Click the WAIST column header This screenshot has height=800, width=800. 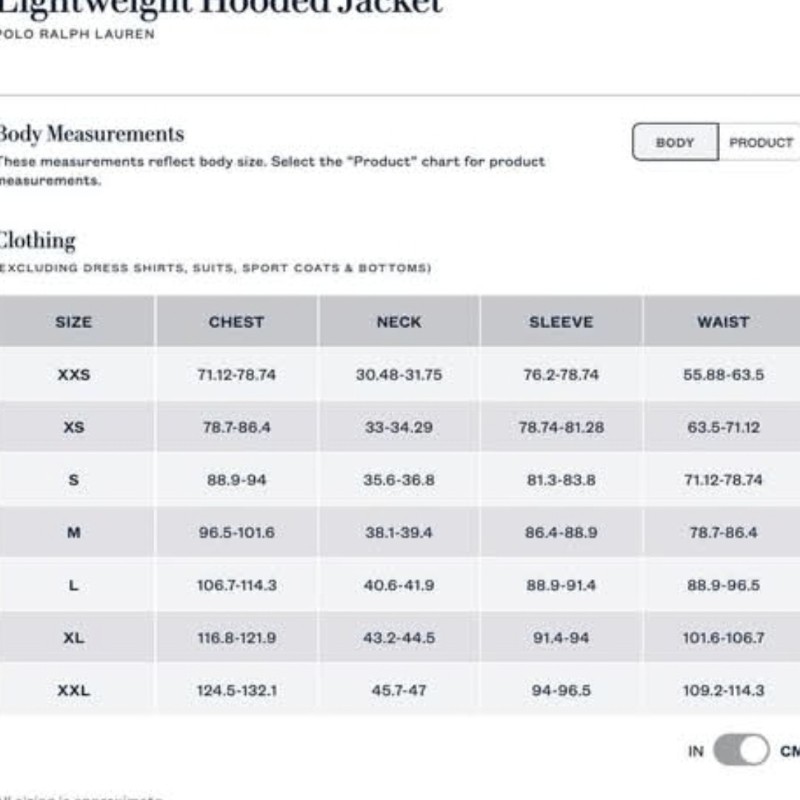pyautogui.click(x=723, y=322)
